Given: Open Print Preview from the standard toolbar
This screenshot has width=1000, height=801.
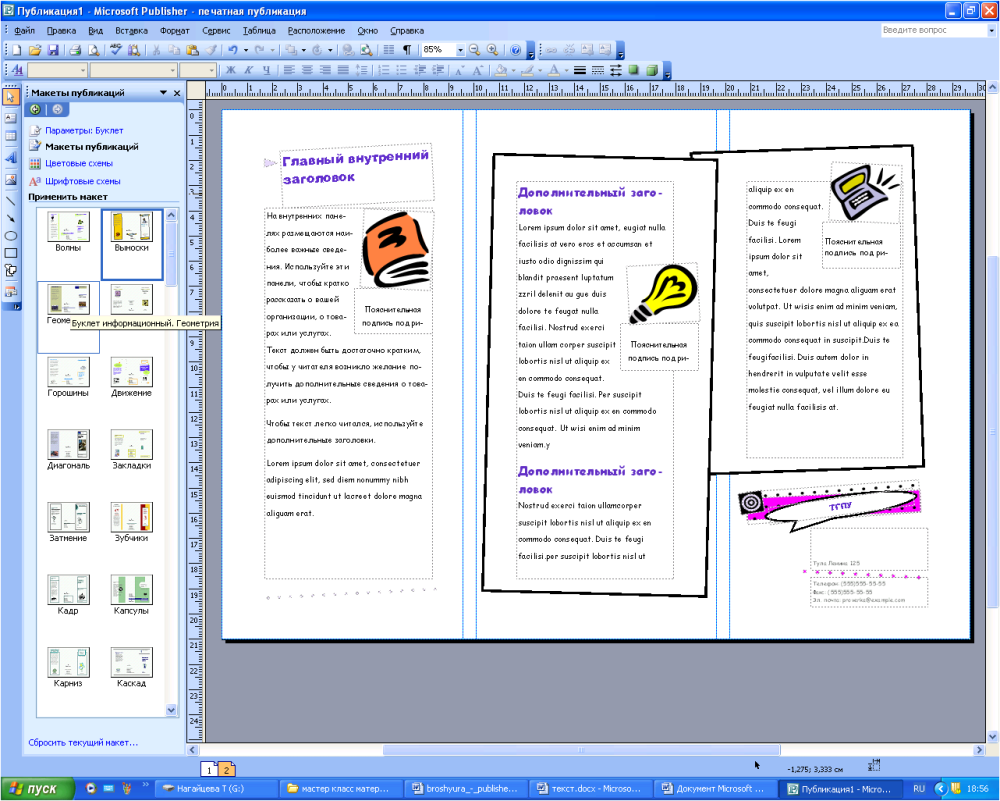Looking at the screenshot, I should tap(94, 50).
